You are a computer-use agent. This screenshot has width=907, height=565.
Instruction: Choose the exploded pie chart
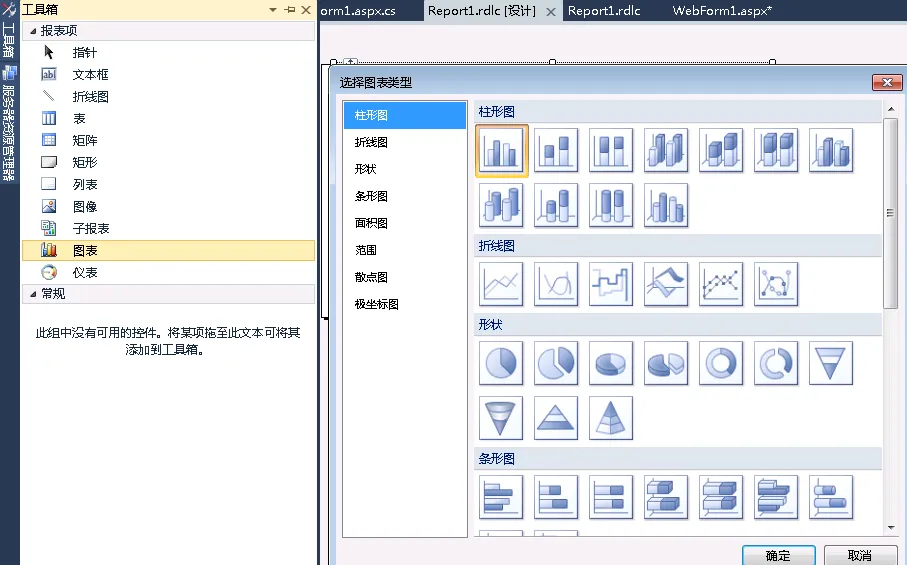(x=556, y=363)
